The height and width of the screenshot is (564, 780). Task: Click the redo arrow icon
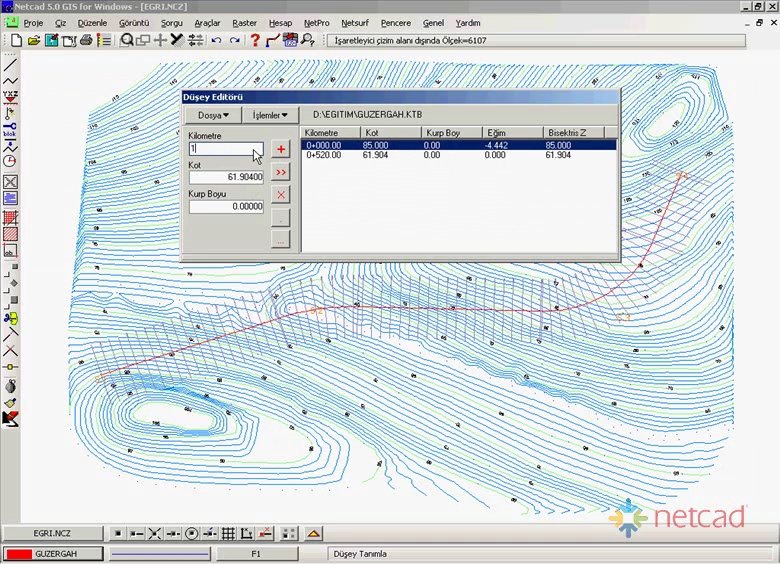click(x=234, y=40)
